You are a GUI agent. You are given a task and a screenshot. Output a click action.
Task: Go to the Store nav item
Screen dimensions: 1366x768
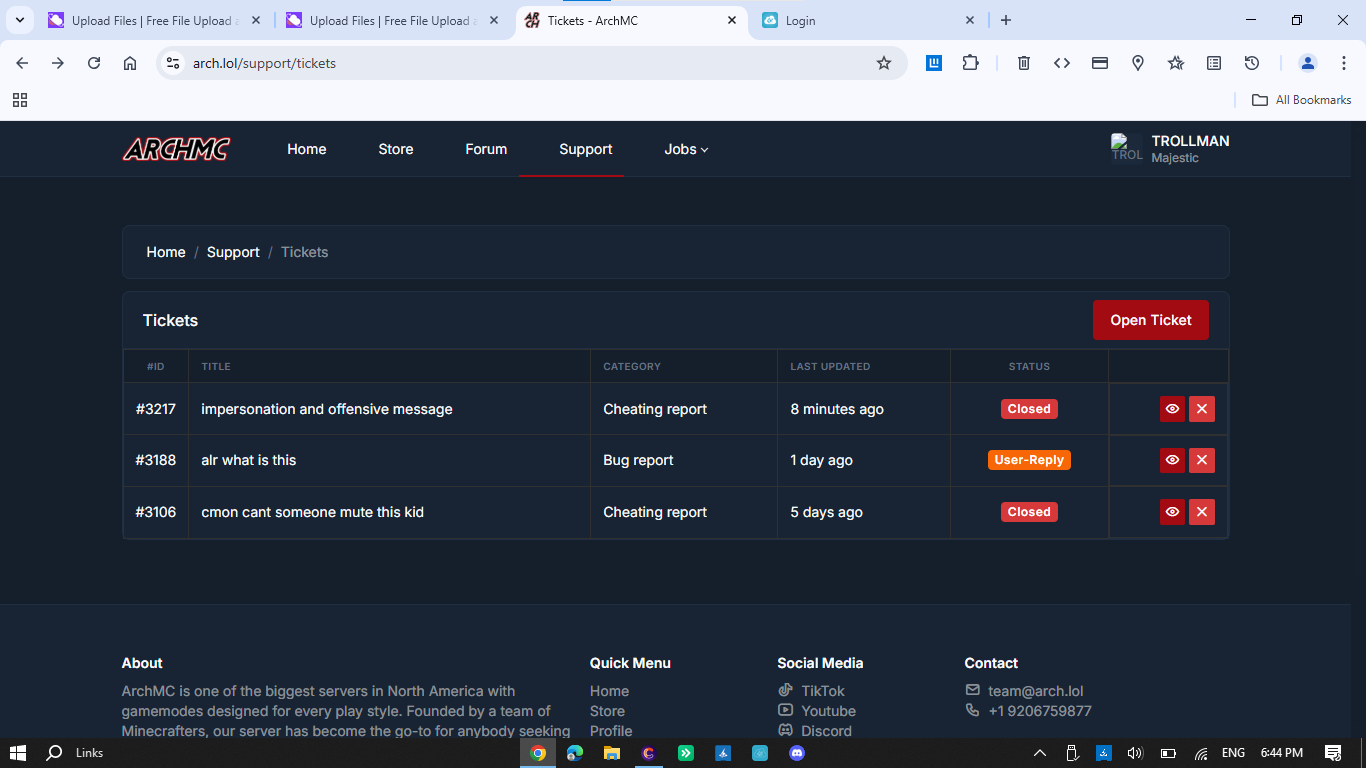pyautogui.click(x=396, y=149)
